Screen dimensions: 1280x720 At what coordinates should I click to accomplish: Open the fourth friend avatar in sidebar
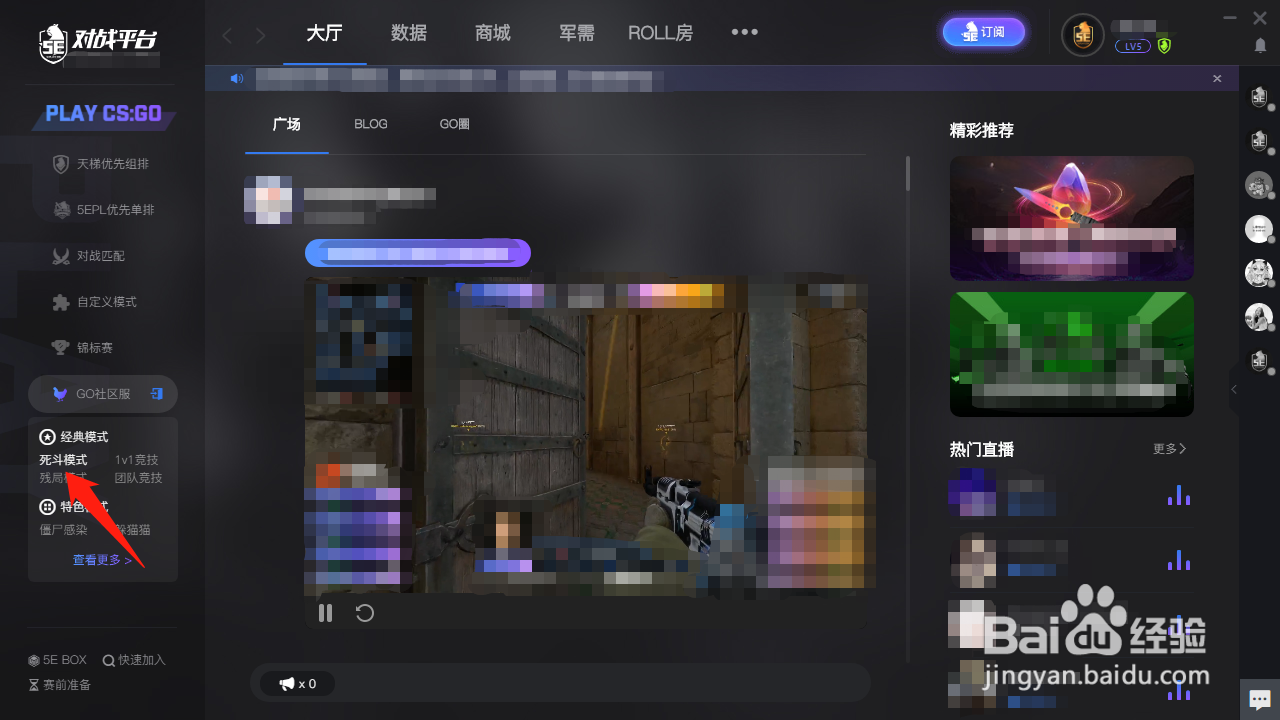click(x=1259, y=229)
